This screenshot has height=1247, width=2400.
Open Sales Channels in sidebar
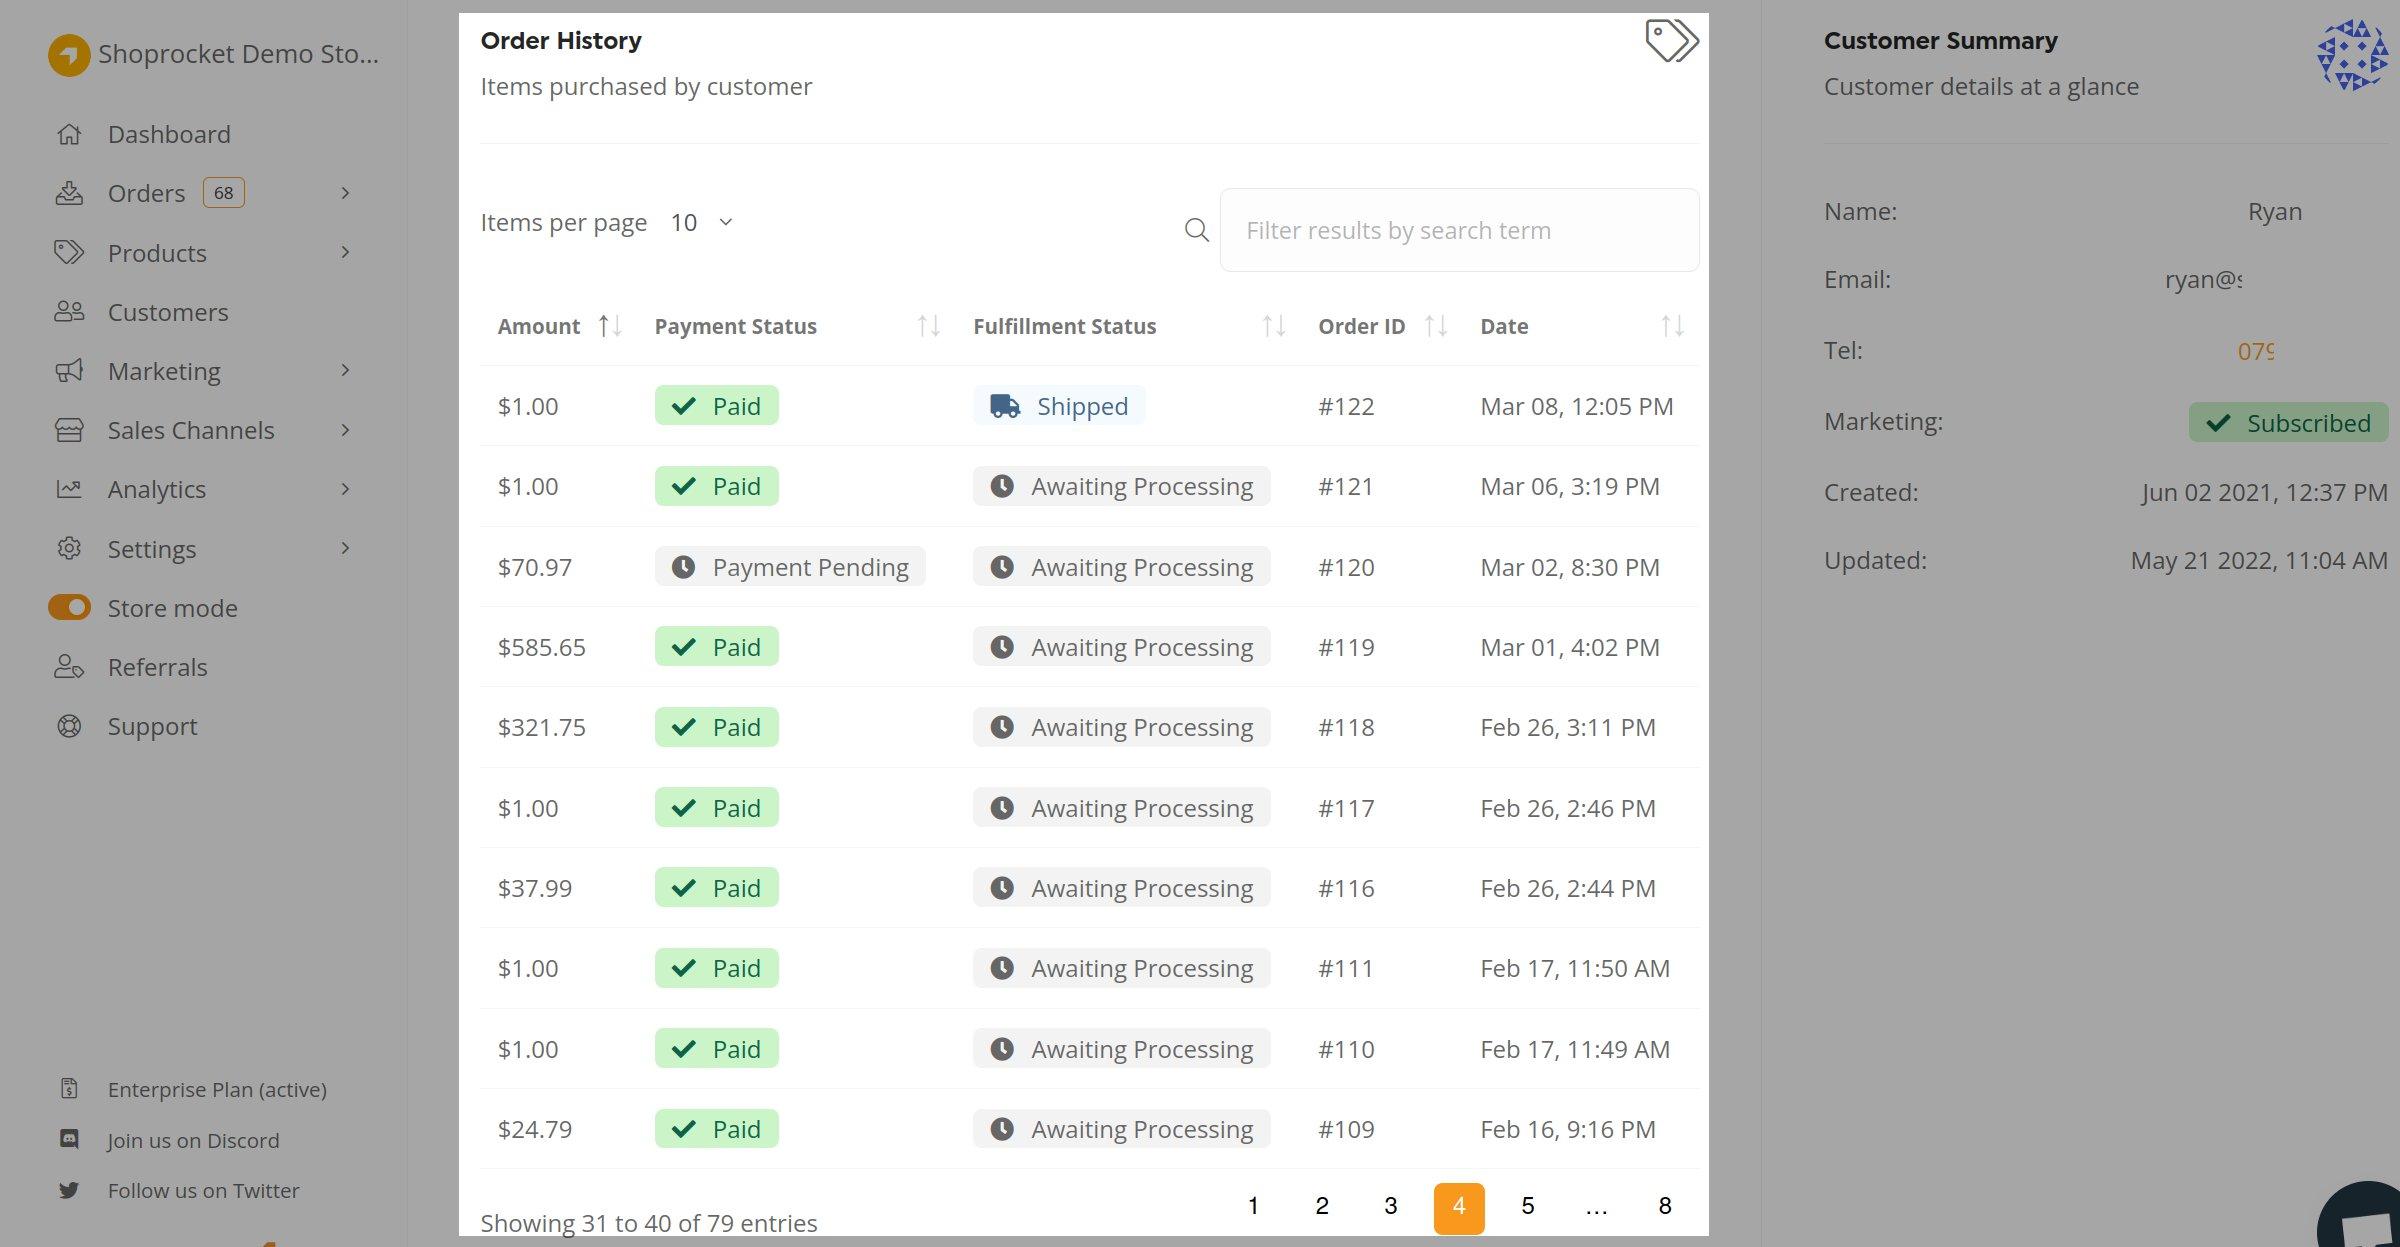(x=191, y=430)
